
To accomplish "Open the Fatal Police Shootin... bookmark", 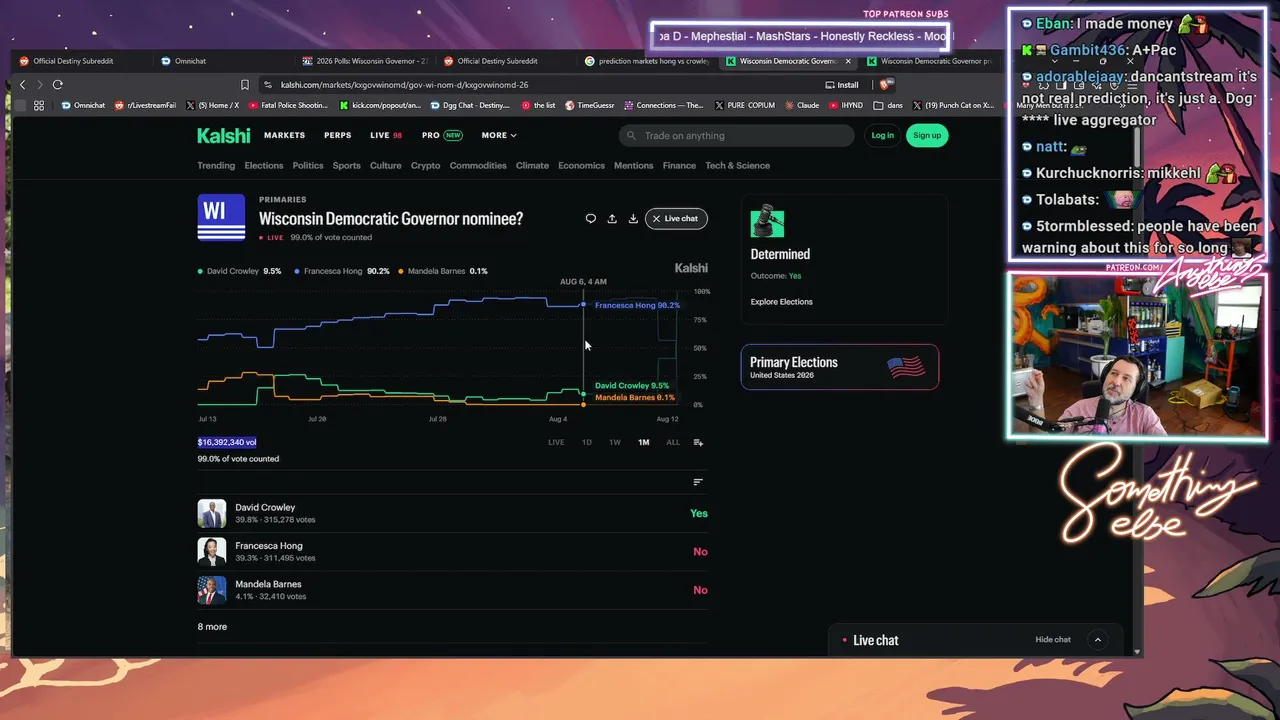I will point(288,105).
